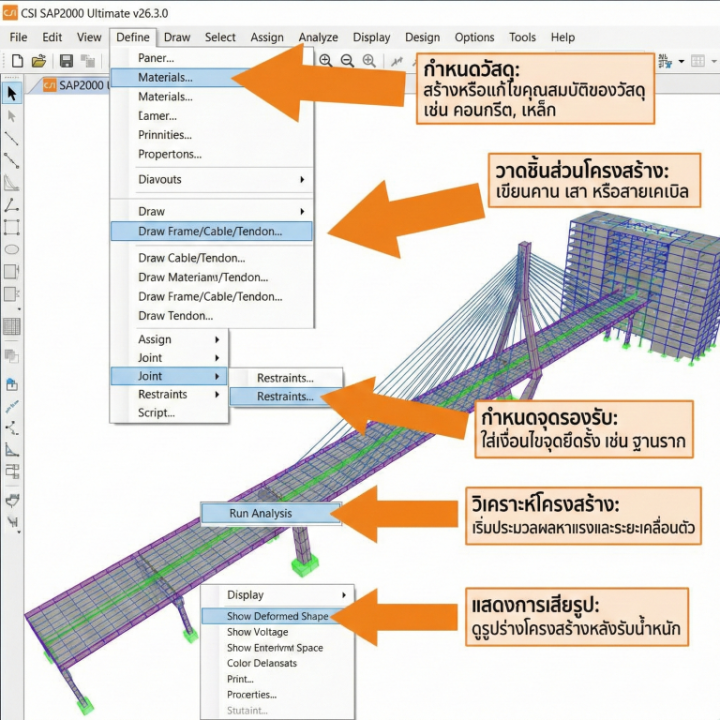This screenshot has height=720, width=720.
Task: Expand the Diavouts submenu arrow
Action: (302, 180)
